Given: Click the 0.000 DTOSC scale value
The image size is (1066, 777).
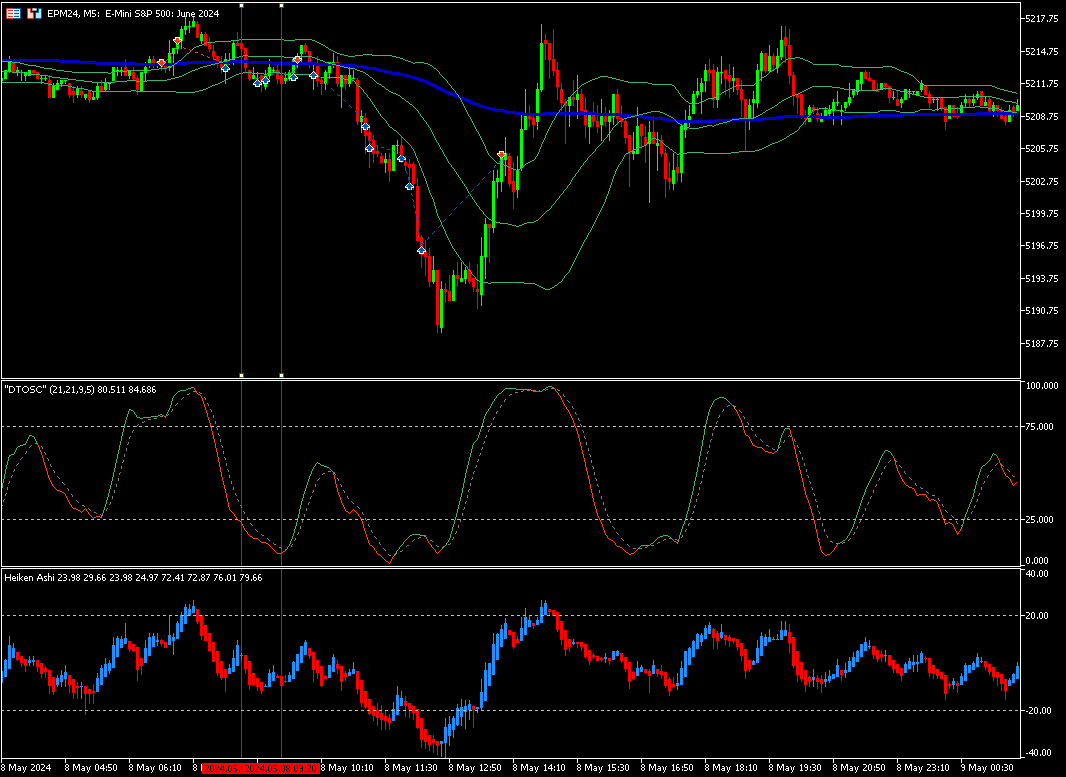Looking at the screenshot, I should (x=1039, y=561).
